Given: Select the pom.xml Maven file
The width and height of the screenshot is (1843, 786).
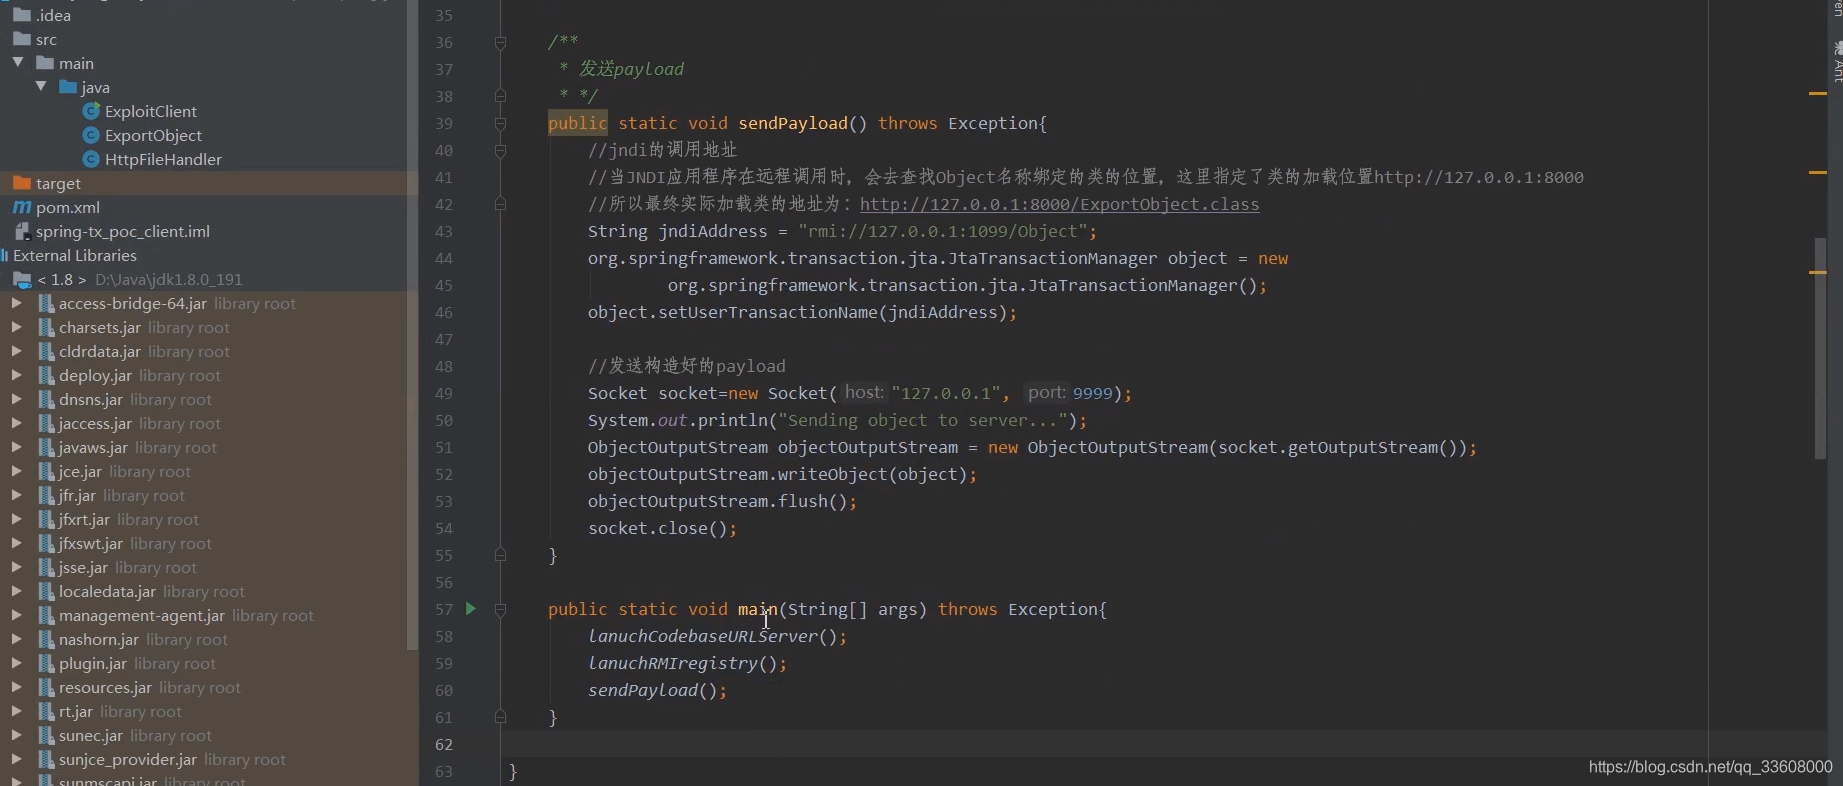Looking at the screenshot, I should click(x=68, y=207).
